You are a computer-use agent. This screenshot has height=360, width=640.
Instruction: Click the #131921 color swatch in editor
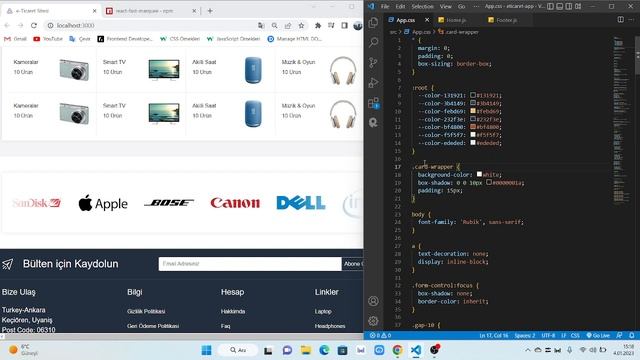click(473, 95)
